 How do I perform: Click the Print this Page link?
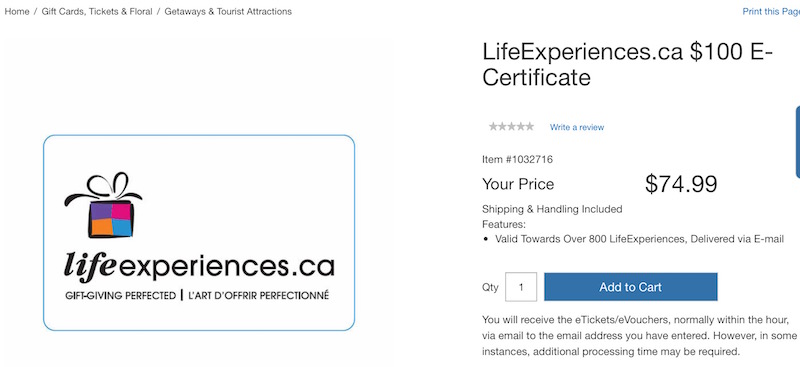pos(771,11)
